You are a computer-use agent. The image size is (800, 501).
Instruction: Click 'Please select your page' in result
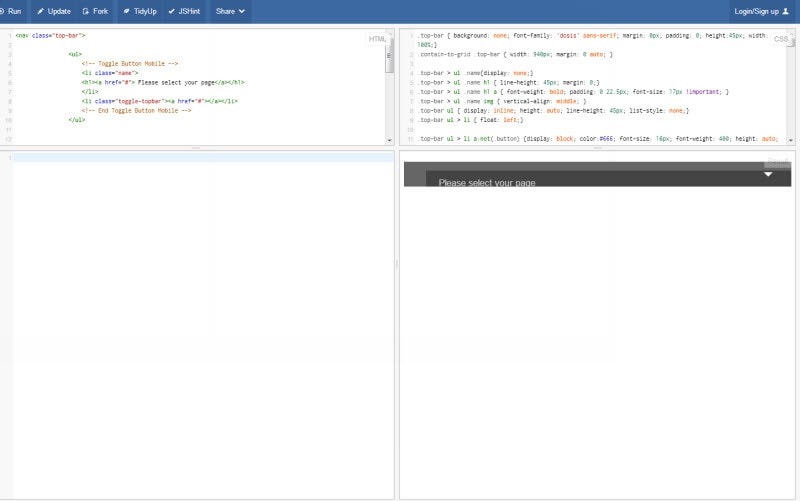coord(487,183)
